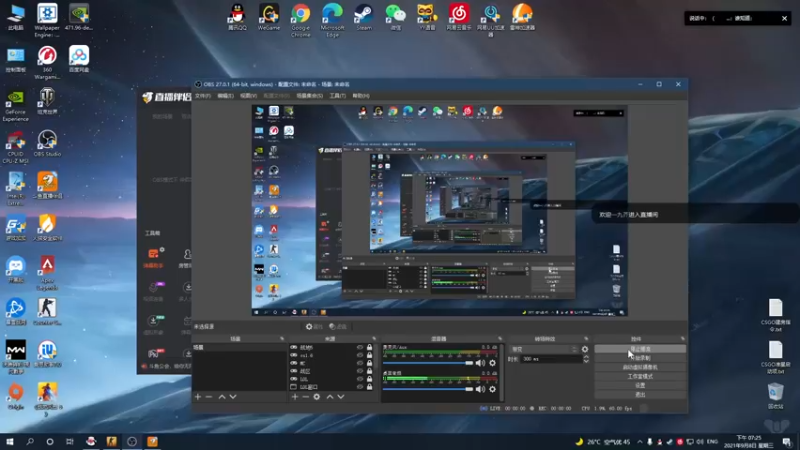Move source down in Sources panel
Screen dimensions: 800x450
point(341,396)
